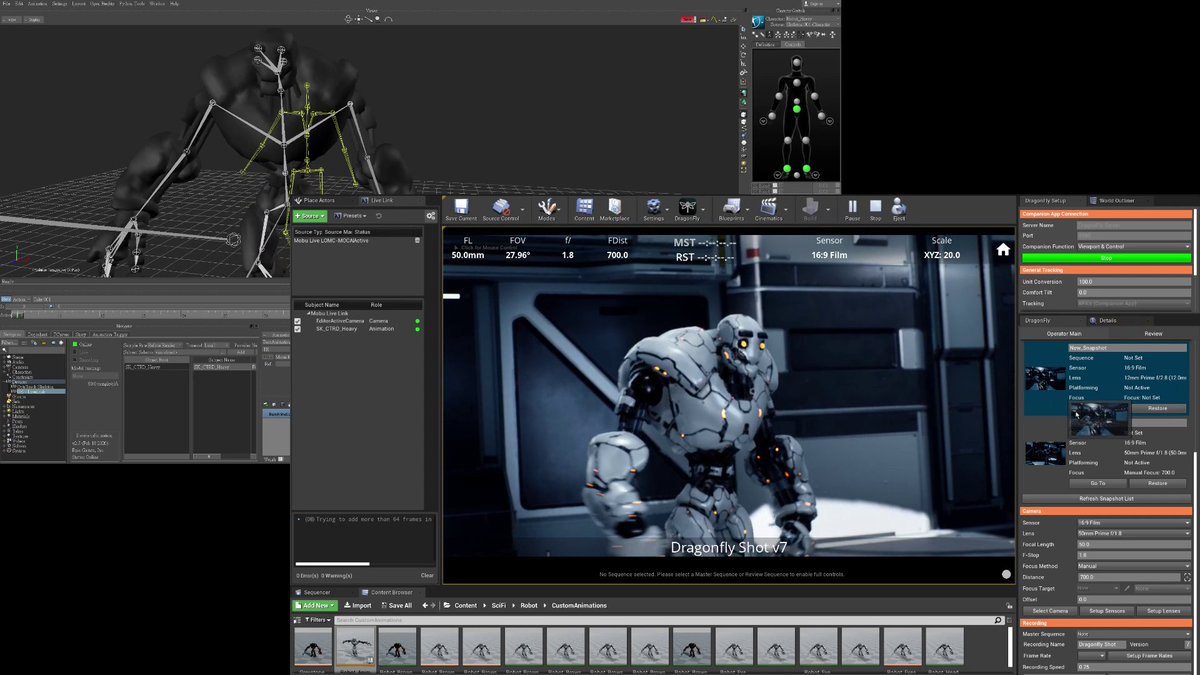The height and width of the screenshot is (675, 1200).
Task: Click the Distance input field
Action: click(1128, 577)
